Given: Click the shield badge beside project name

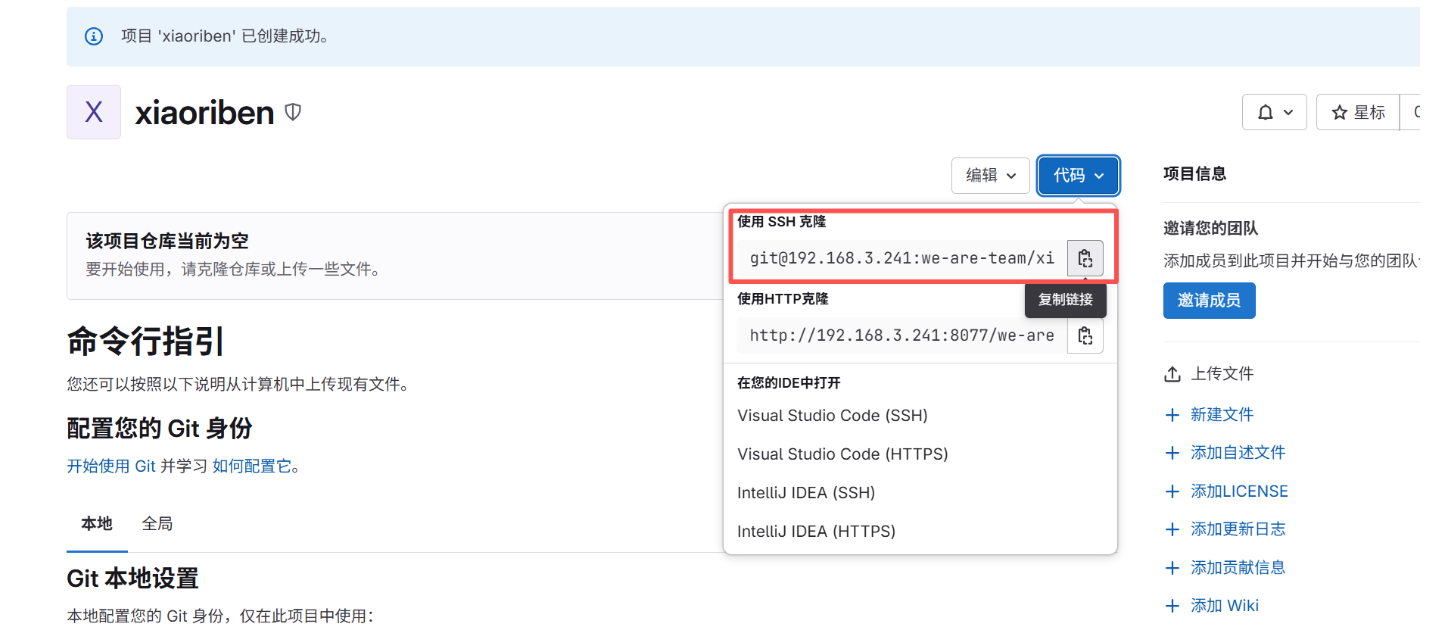Looking at the screenshot, I should [291, 112].
